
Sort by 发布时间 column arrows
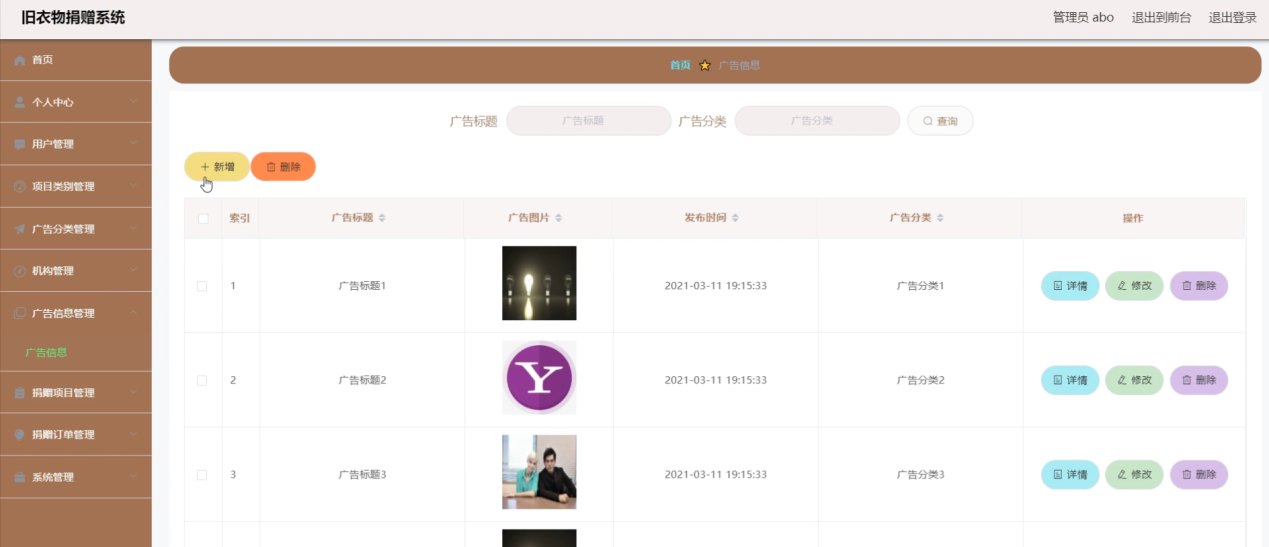point(736,218)
